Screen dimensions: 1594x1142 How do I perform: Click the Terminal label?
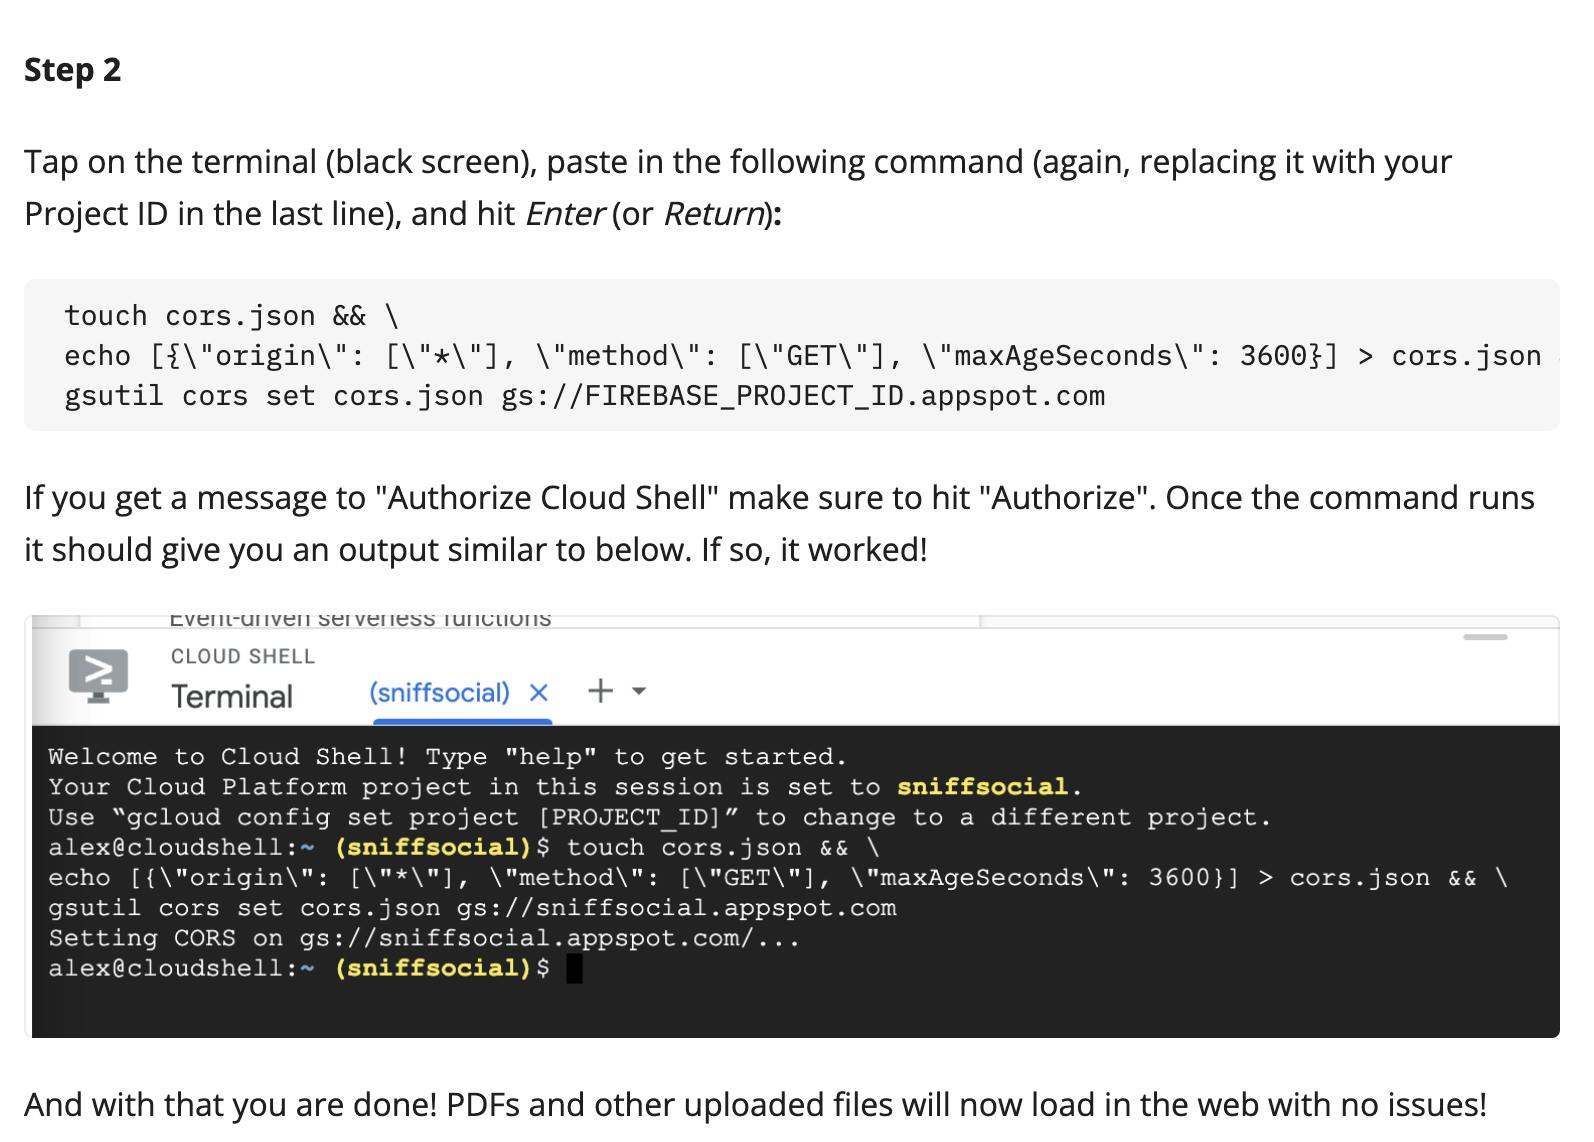(232, 696)
